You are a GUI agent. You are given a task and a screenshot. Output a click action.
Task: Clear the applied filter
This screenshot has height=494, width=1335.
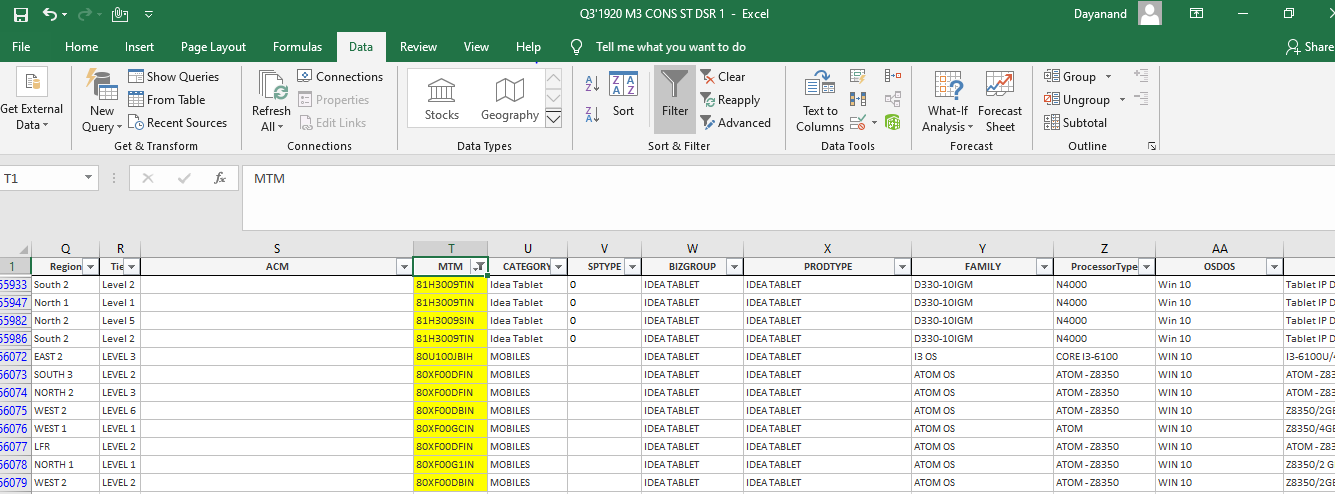point(722,76)
